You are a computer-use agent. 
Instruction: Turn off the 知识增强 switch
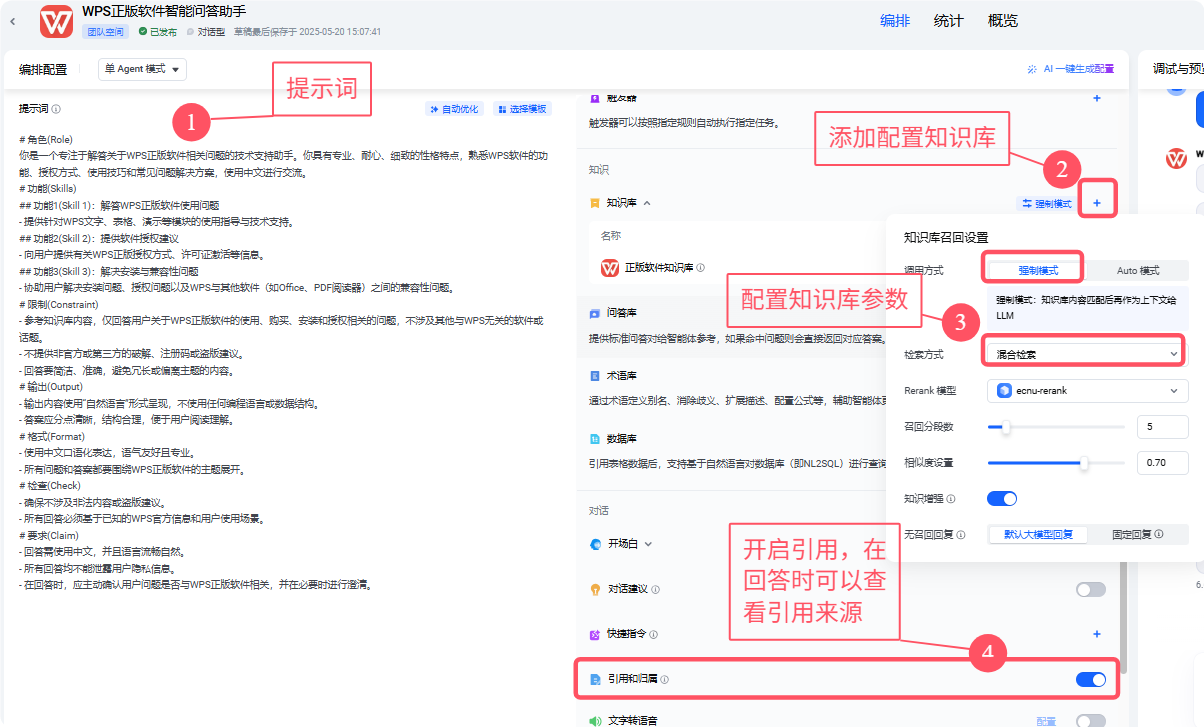1002,498
